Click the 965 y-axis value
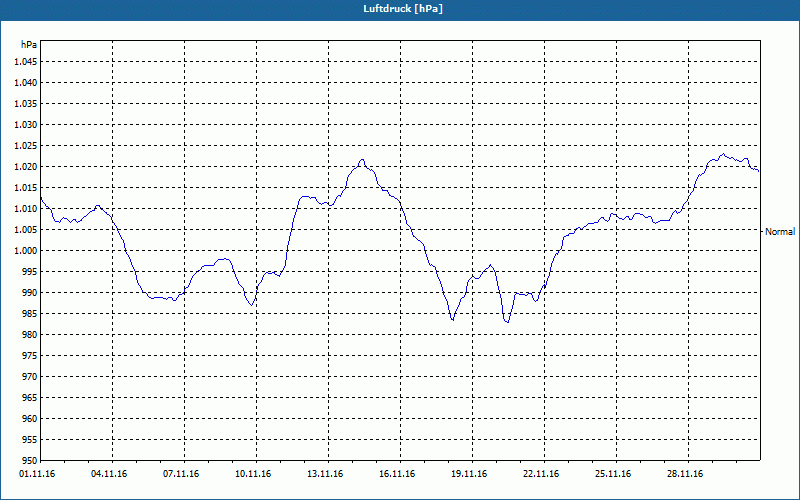The height and width of the screenshot is (500, 800). tap(30, 397)
